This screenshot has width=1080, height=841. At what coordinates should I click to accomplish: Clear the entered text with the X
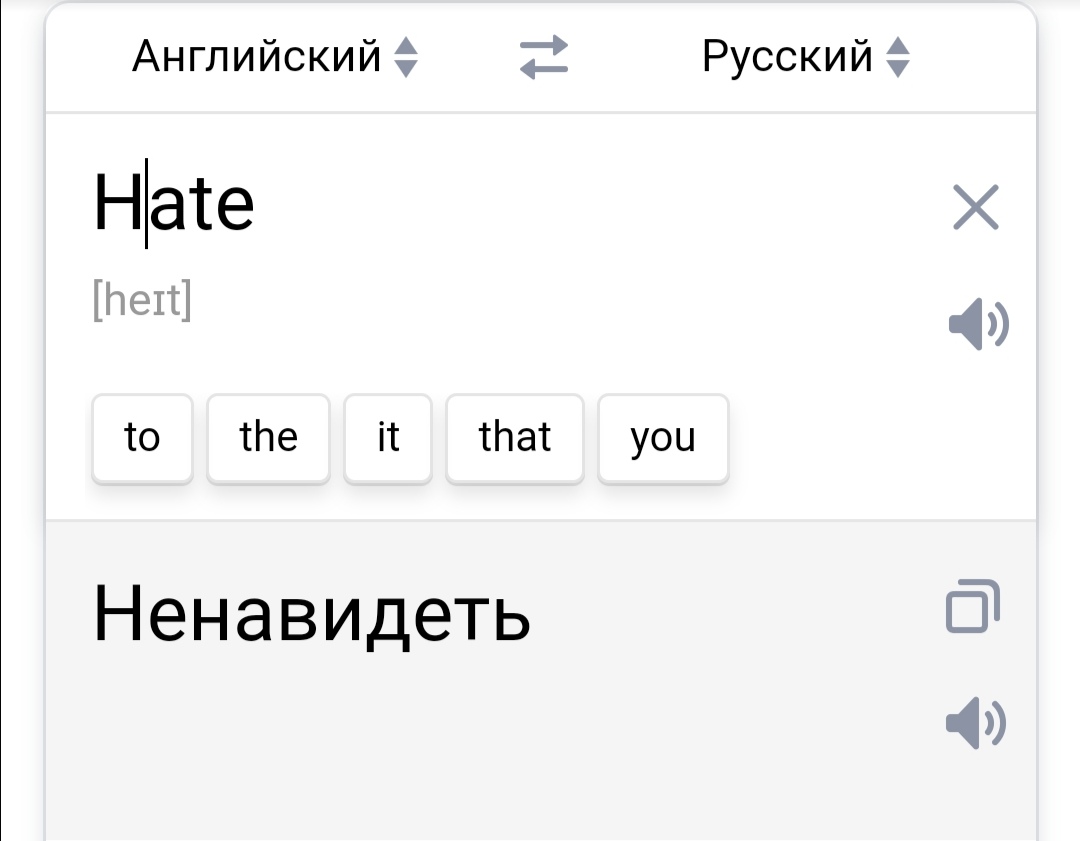coord(975,209)
